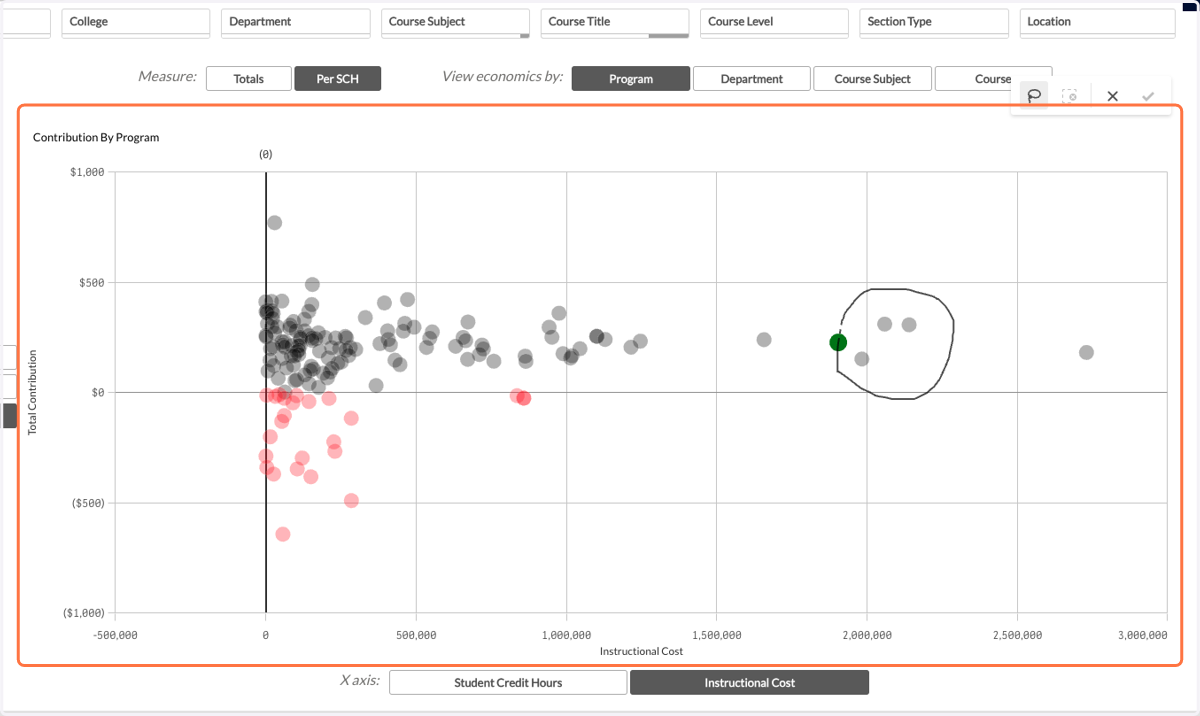Open the Course Level filter
The width and height of the screenshot is (1200, 716).
(x=774, y=22)
